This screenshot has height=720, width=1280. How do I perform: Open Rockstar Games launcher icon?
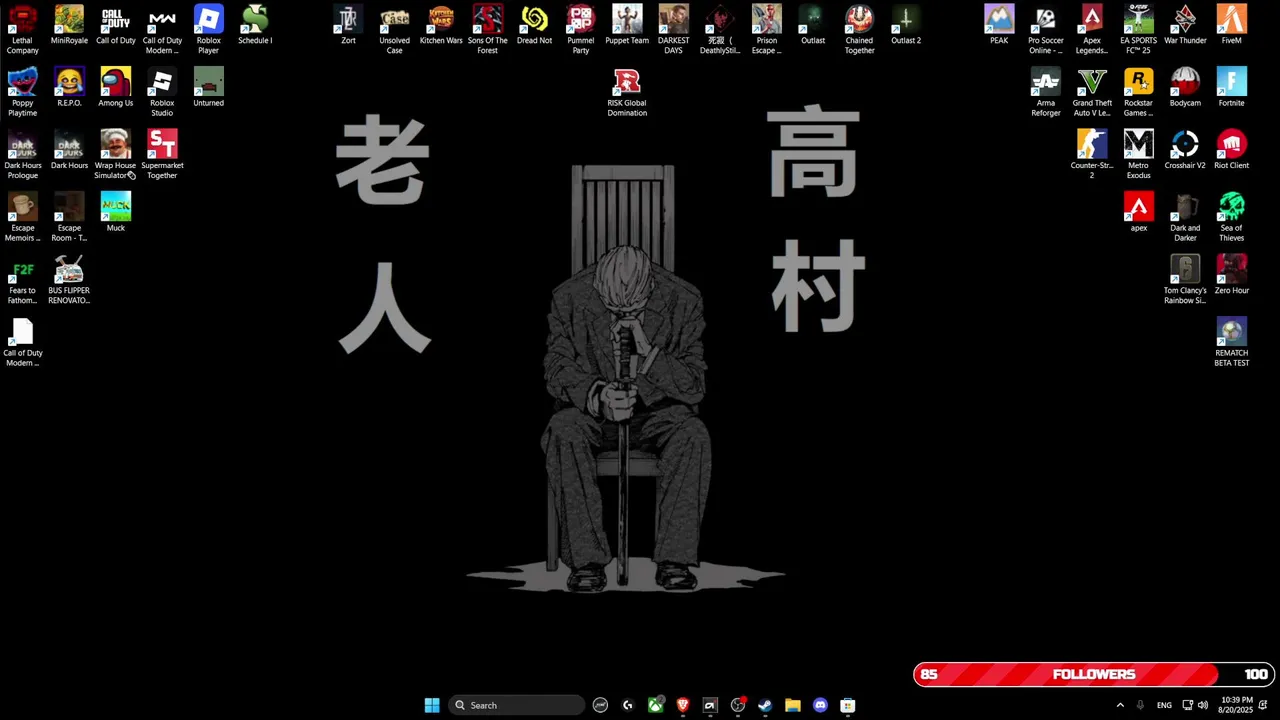tap(1138, 92)
